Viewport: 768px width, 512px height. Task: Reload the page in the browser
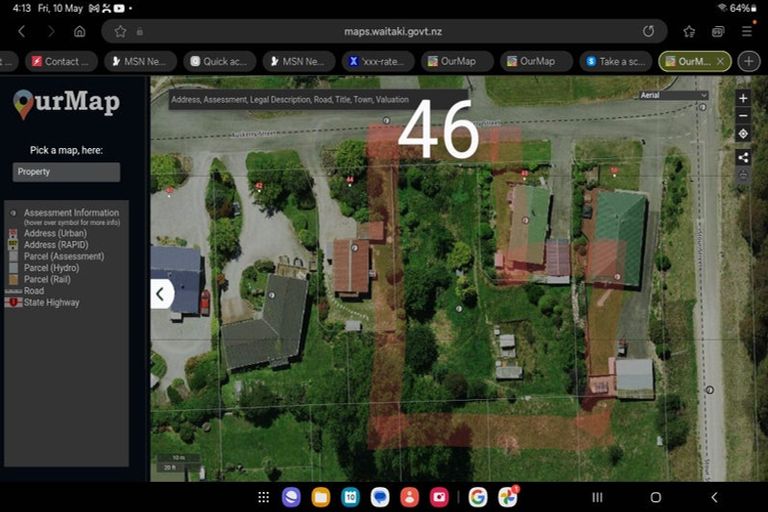pyautogui.click(x=648, y=31)
